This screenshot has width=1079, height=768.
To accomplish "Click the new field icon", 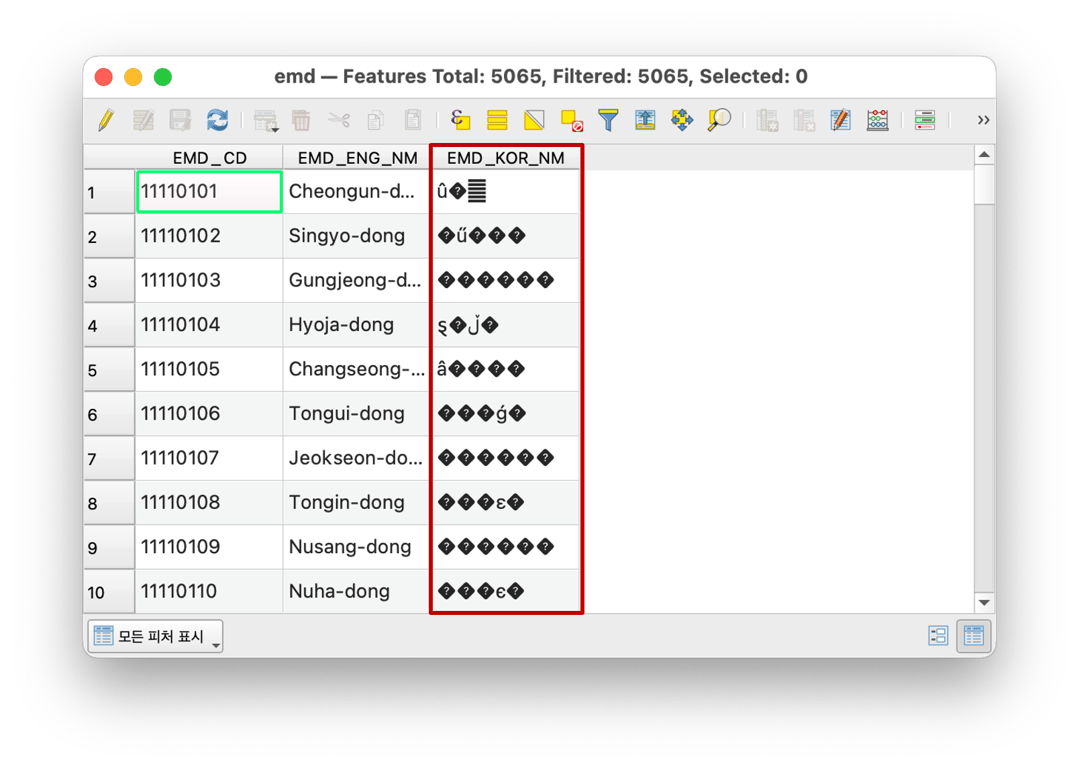I will click(x=767, y=120).
